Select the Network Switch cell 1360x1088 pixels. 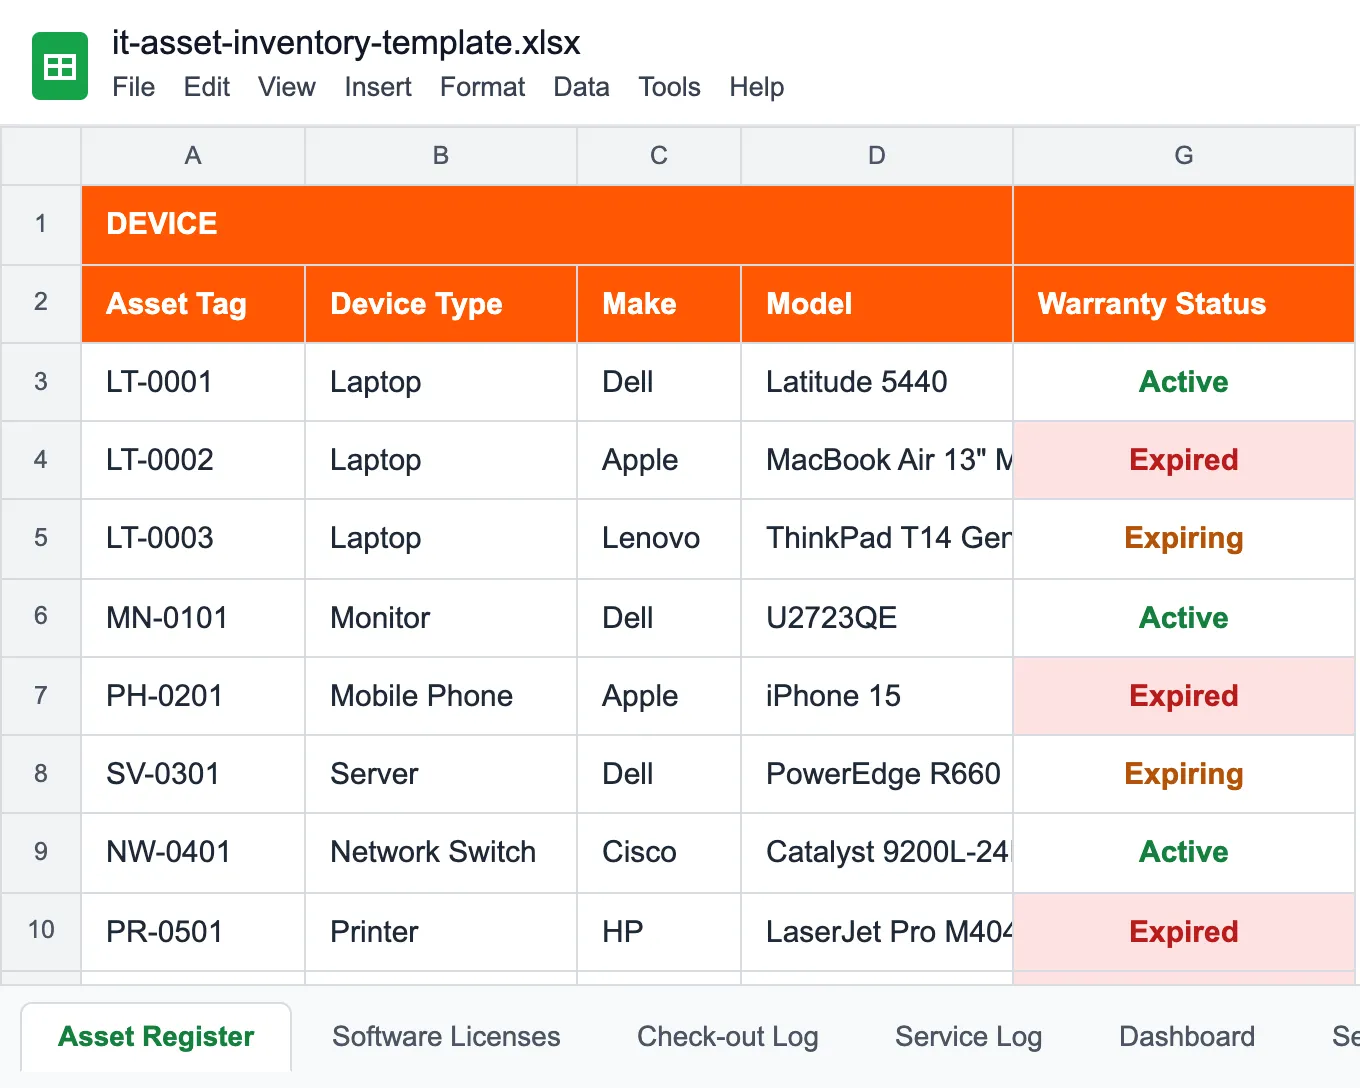[441, 852]
